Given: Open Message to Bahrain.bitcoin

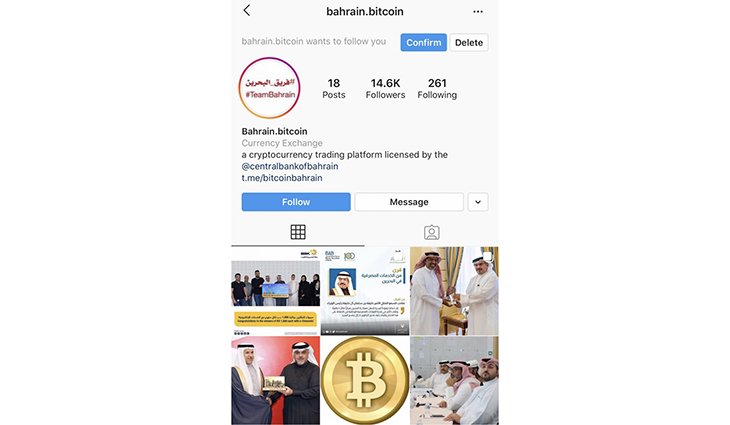Looking at the screenshot, I should (x=409, y=202).
